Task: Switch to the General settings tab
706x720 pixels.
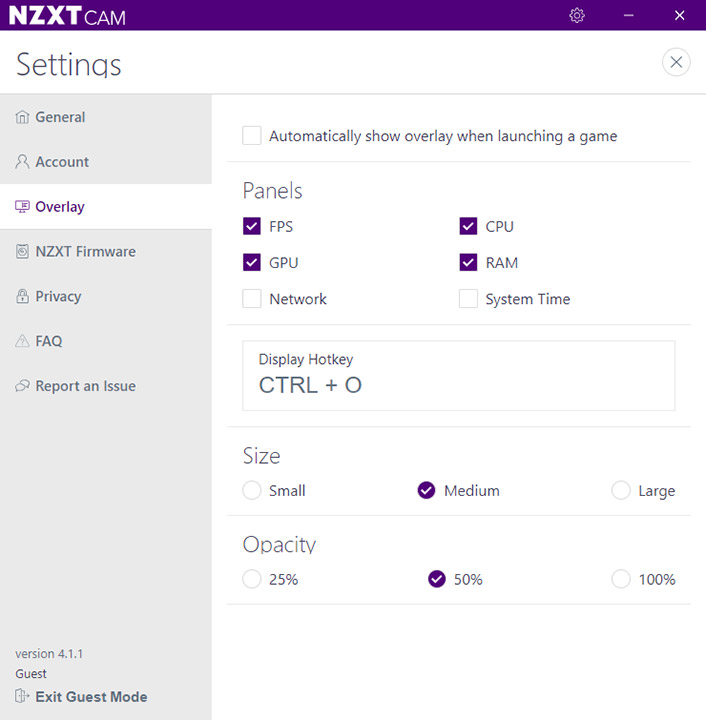Action: point(60,117)
